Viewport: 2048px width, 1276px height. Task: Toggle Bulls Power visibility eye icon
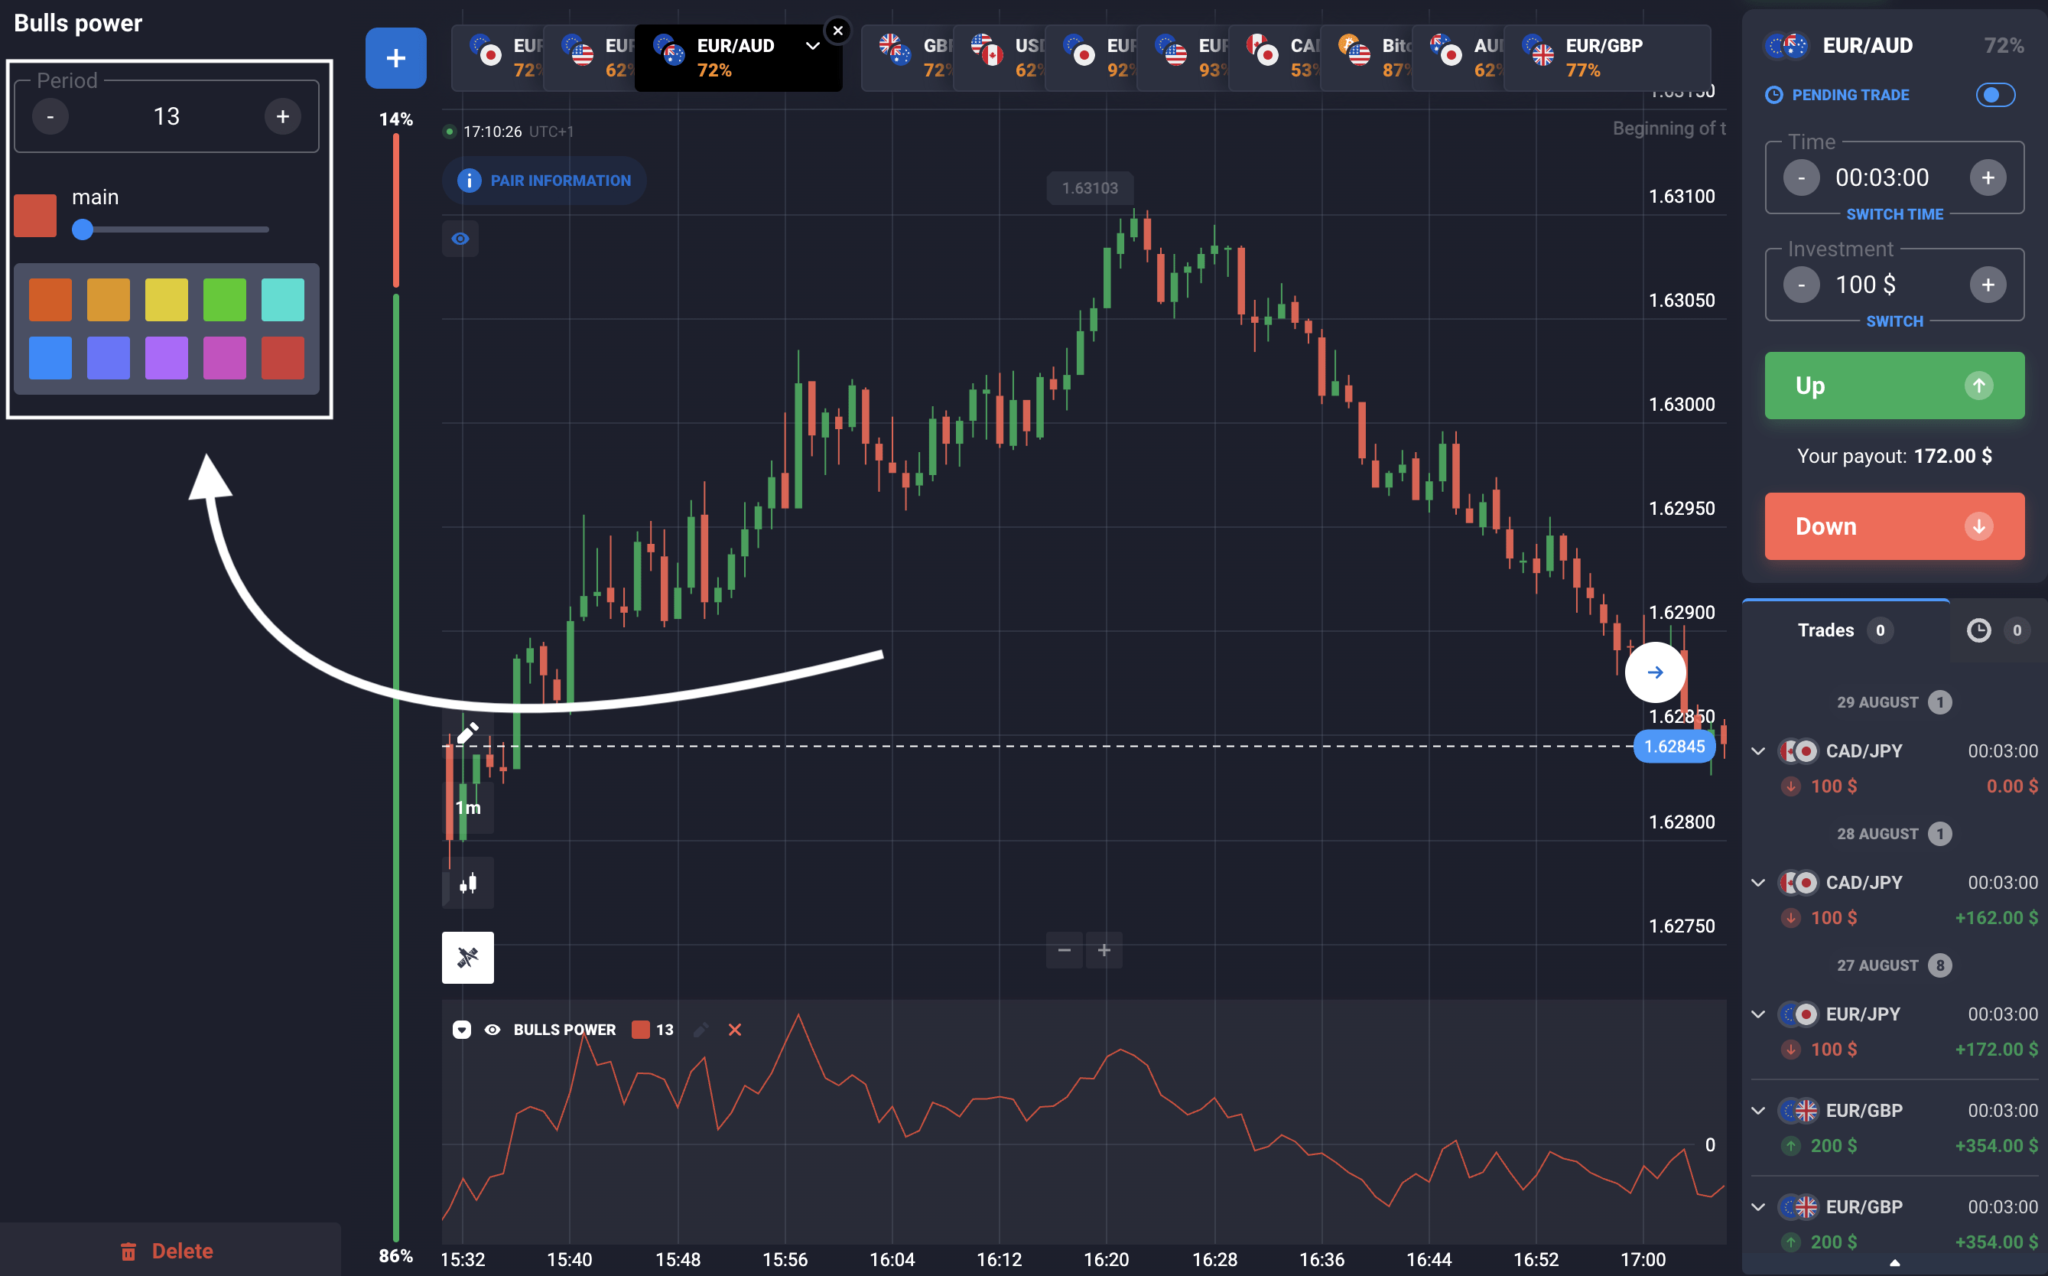click(x=492, y=1030)
